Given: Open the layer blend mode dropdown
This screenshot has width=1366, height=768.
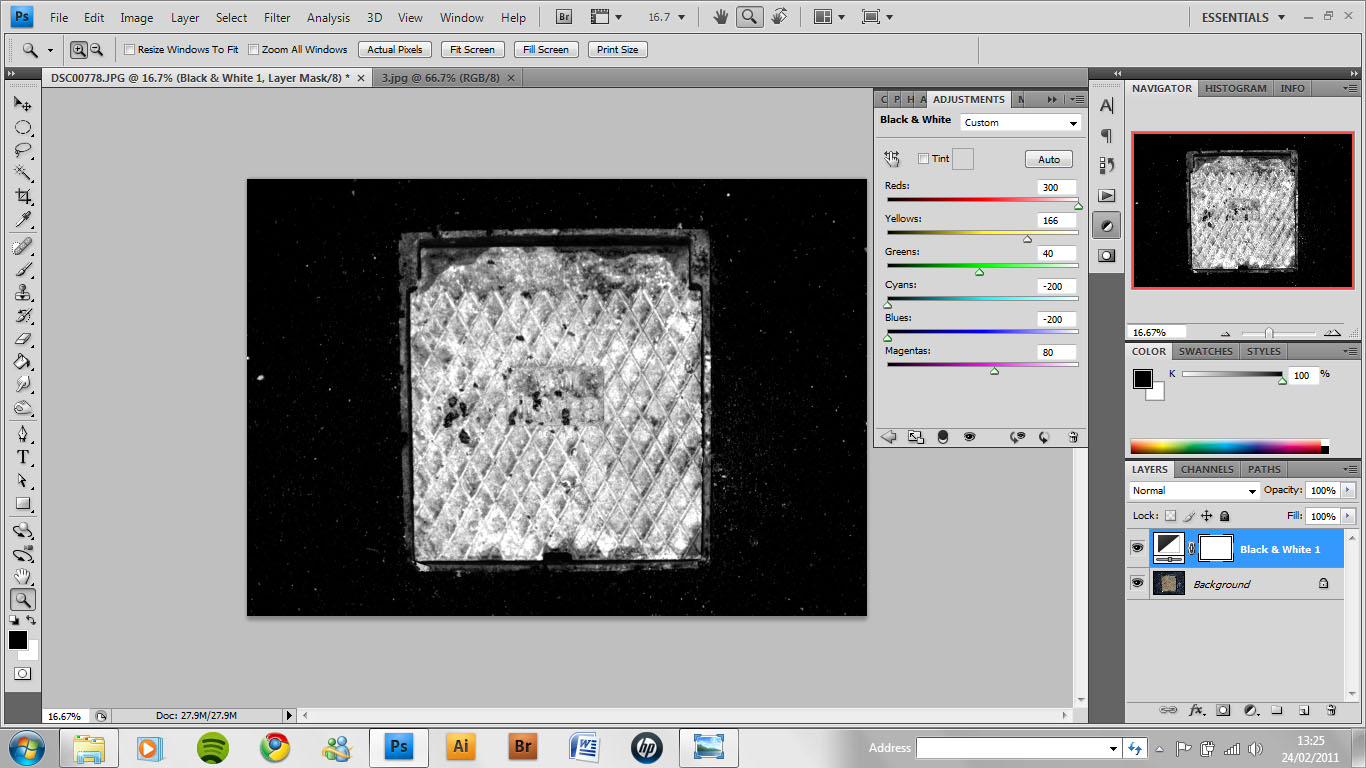Looking at the screenshot, I should pyautogui.click(x=1194, y=491).
